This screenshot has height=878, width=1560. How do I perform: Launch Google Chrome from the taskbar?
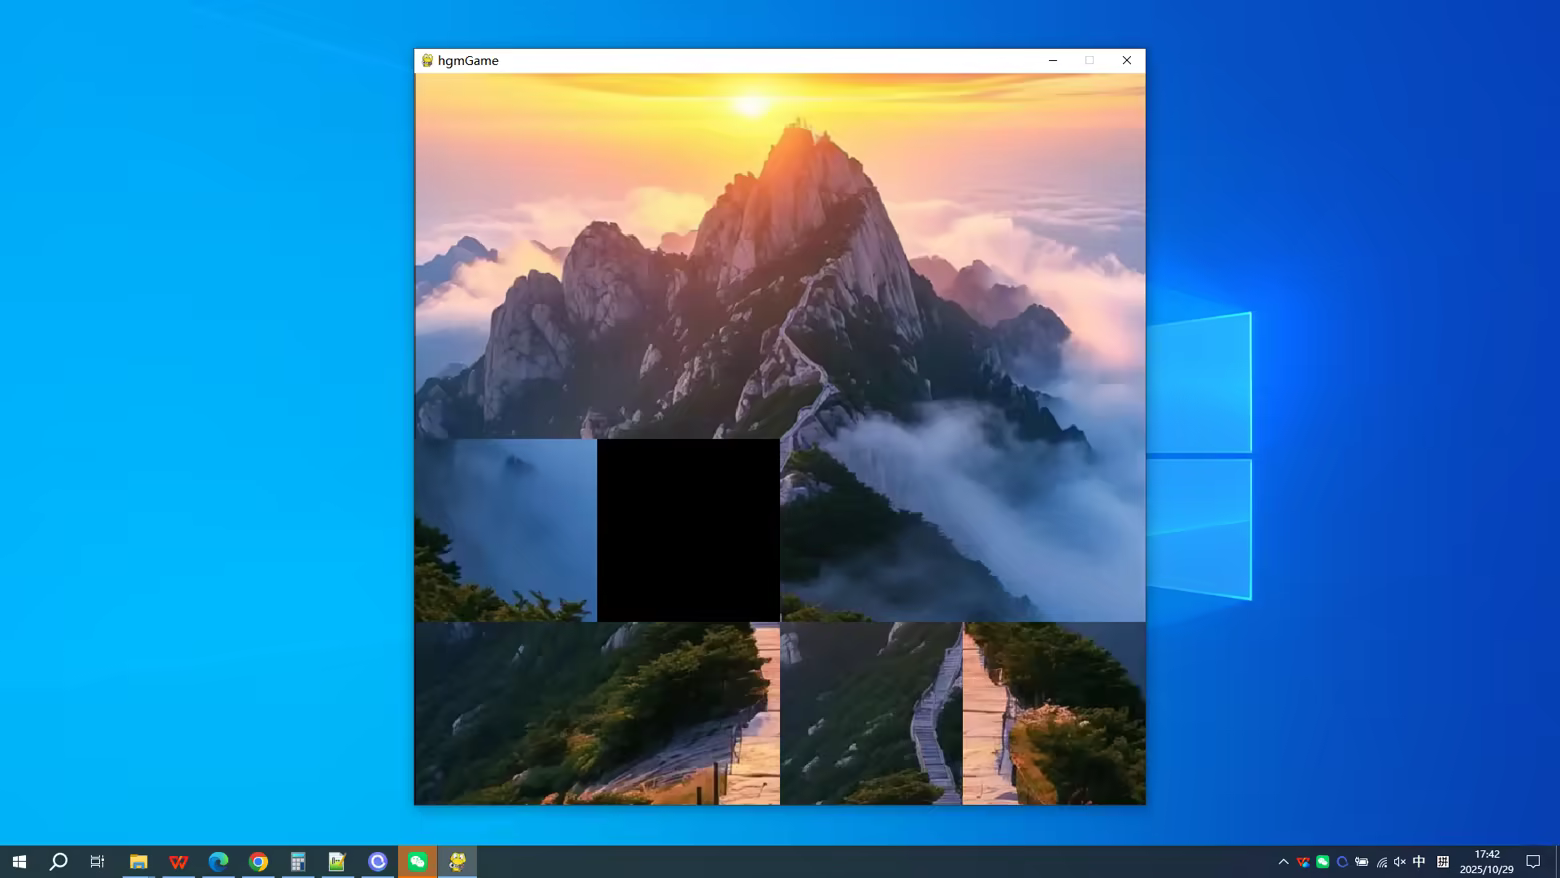[x=258, y=861]
